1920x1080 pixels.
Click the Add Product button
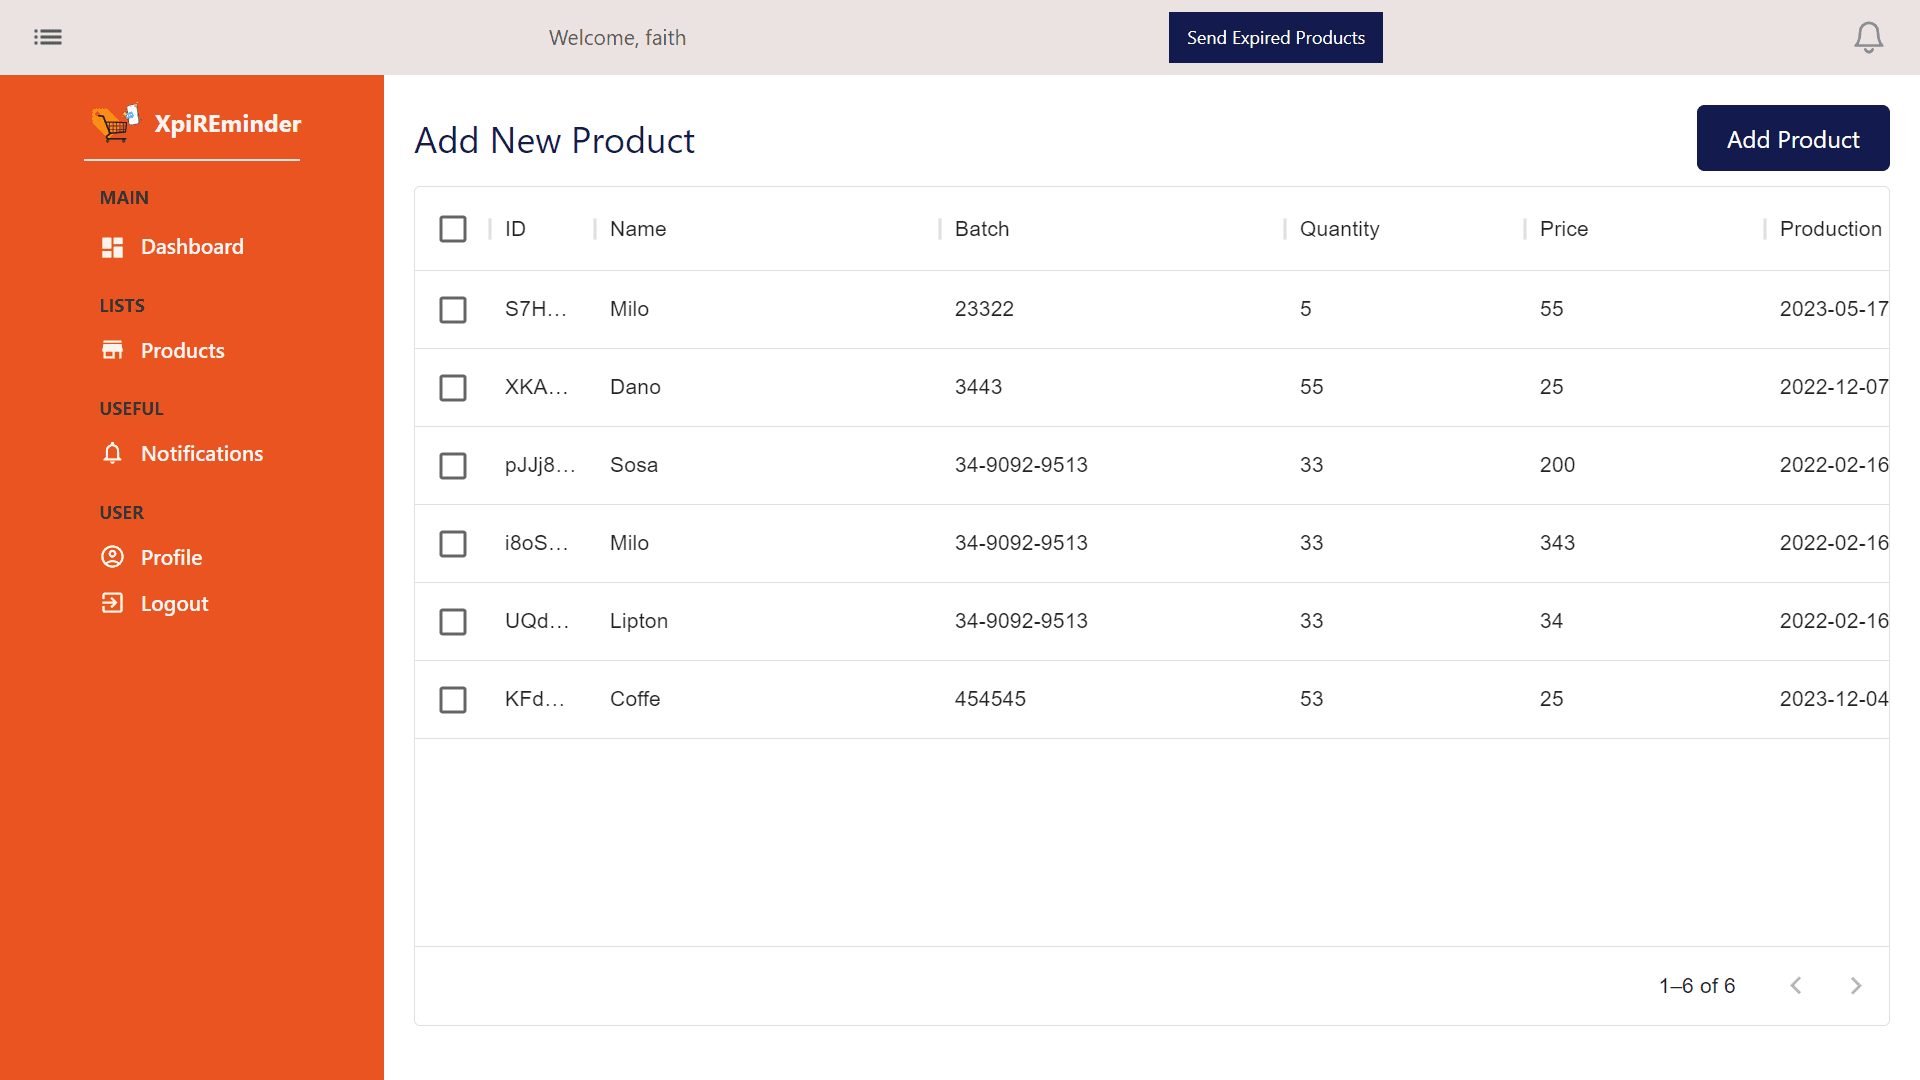pyautogui.click(x=1792, y=139)
